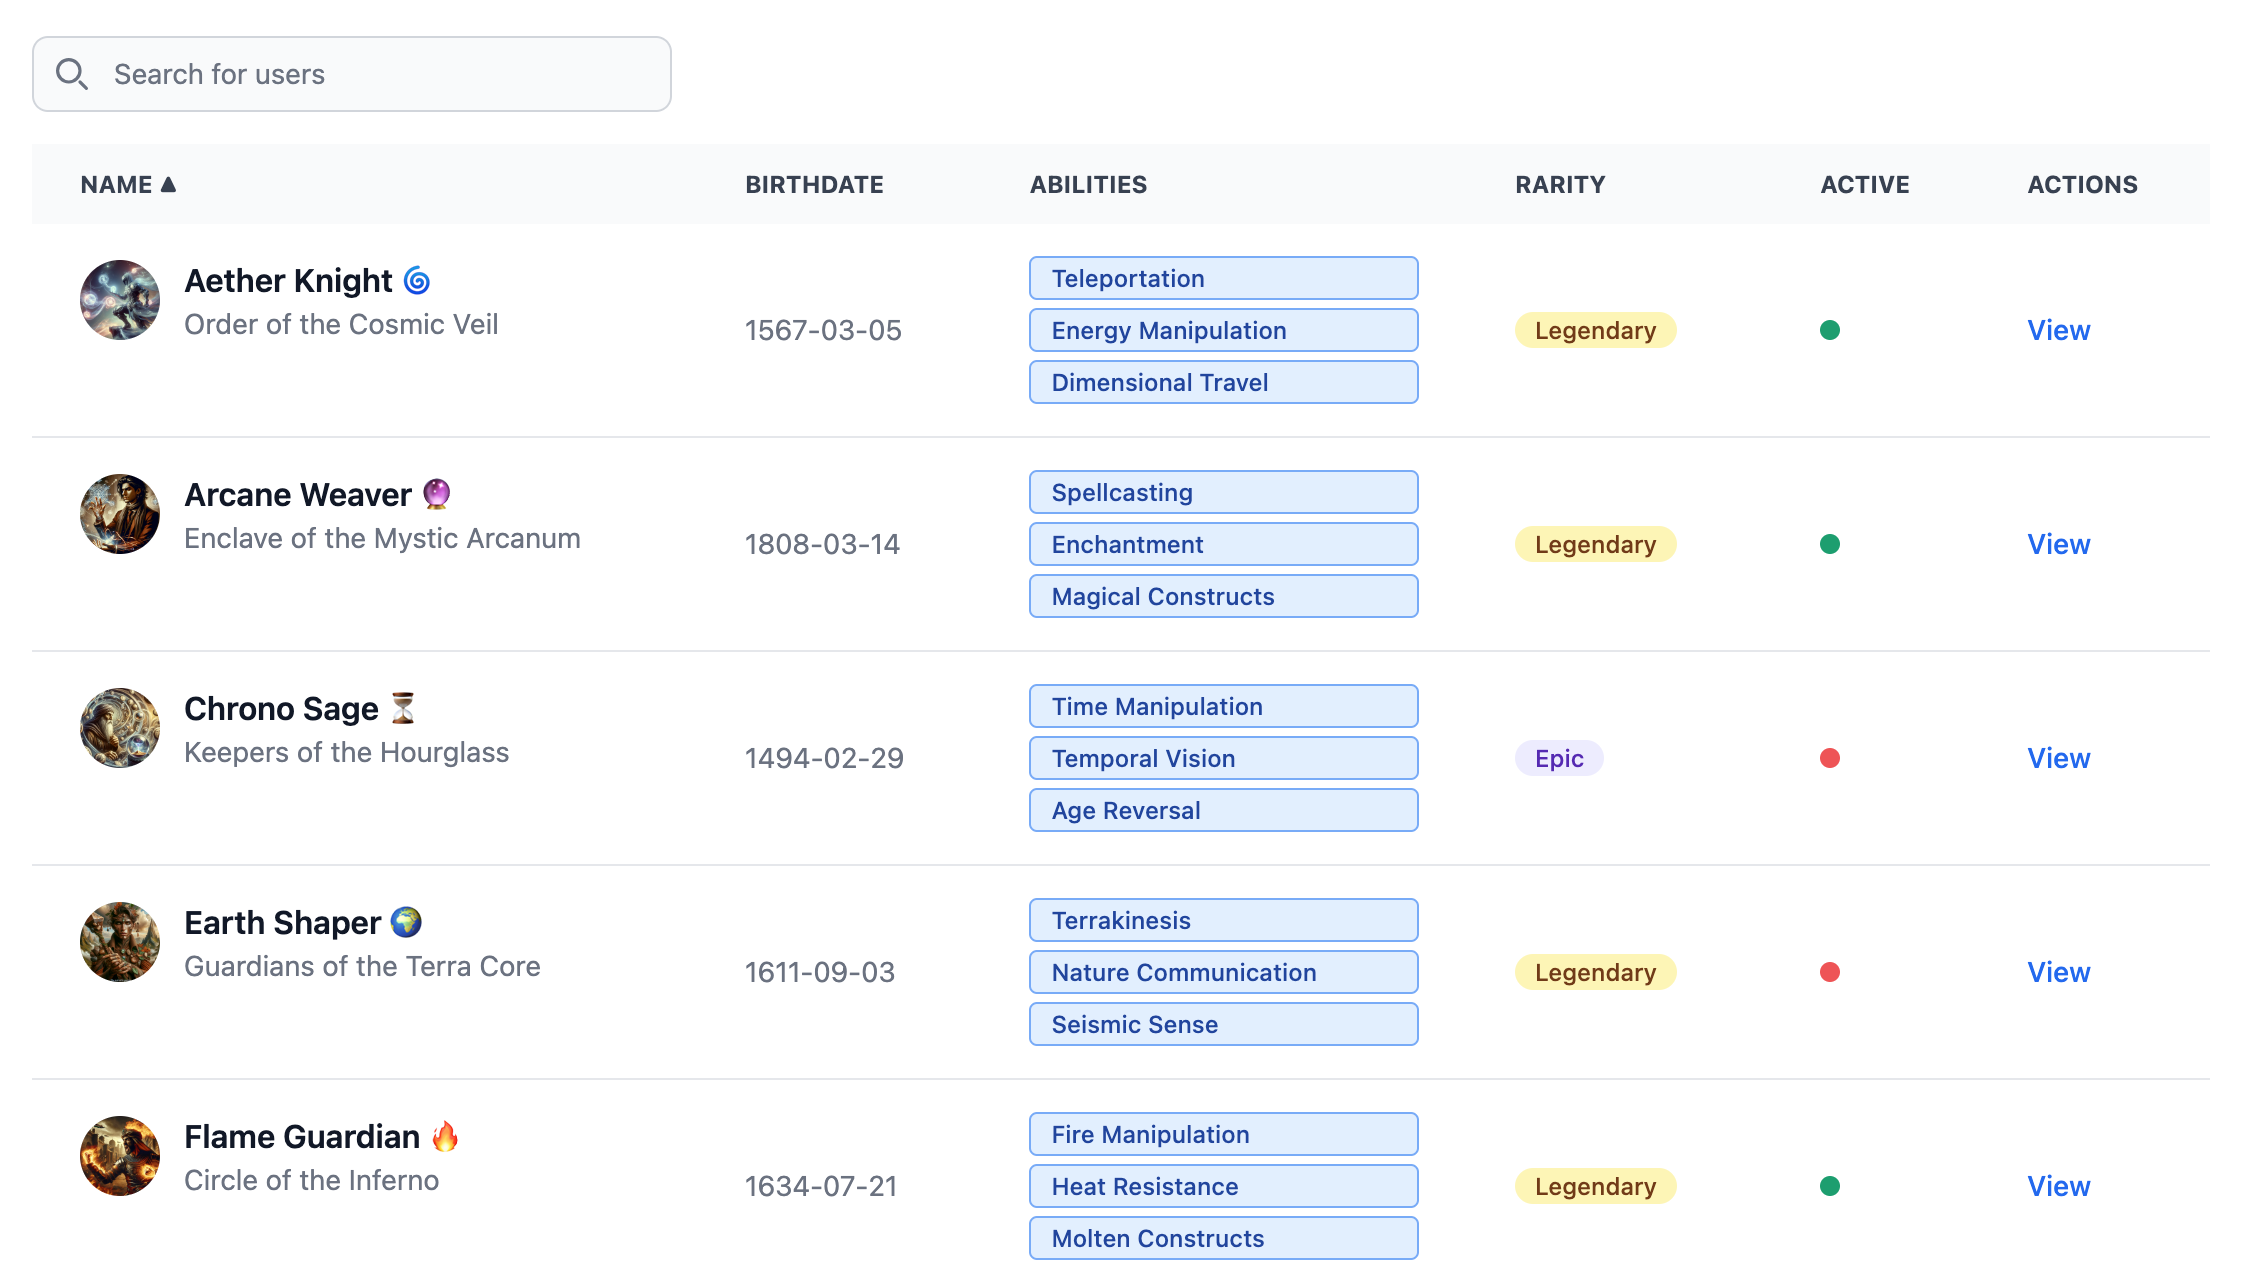Screen dimensions: 2242x1280
Task: Click Earth Shaper's globe emoji
Action: pyautogui.click(x=406, y=922)
